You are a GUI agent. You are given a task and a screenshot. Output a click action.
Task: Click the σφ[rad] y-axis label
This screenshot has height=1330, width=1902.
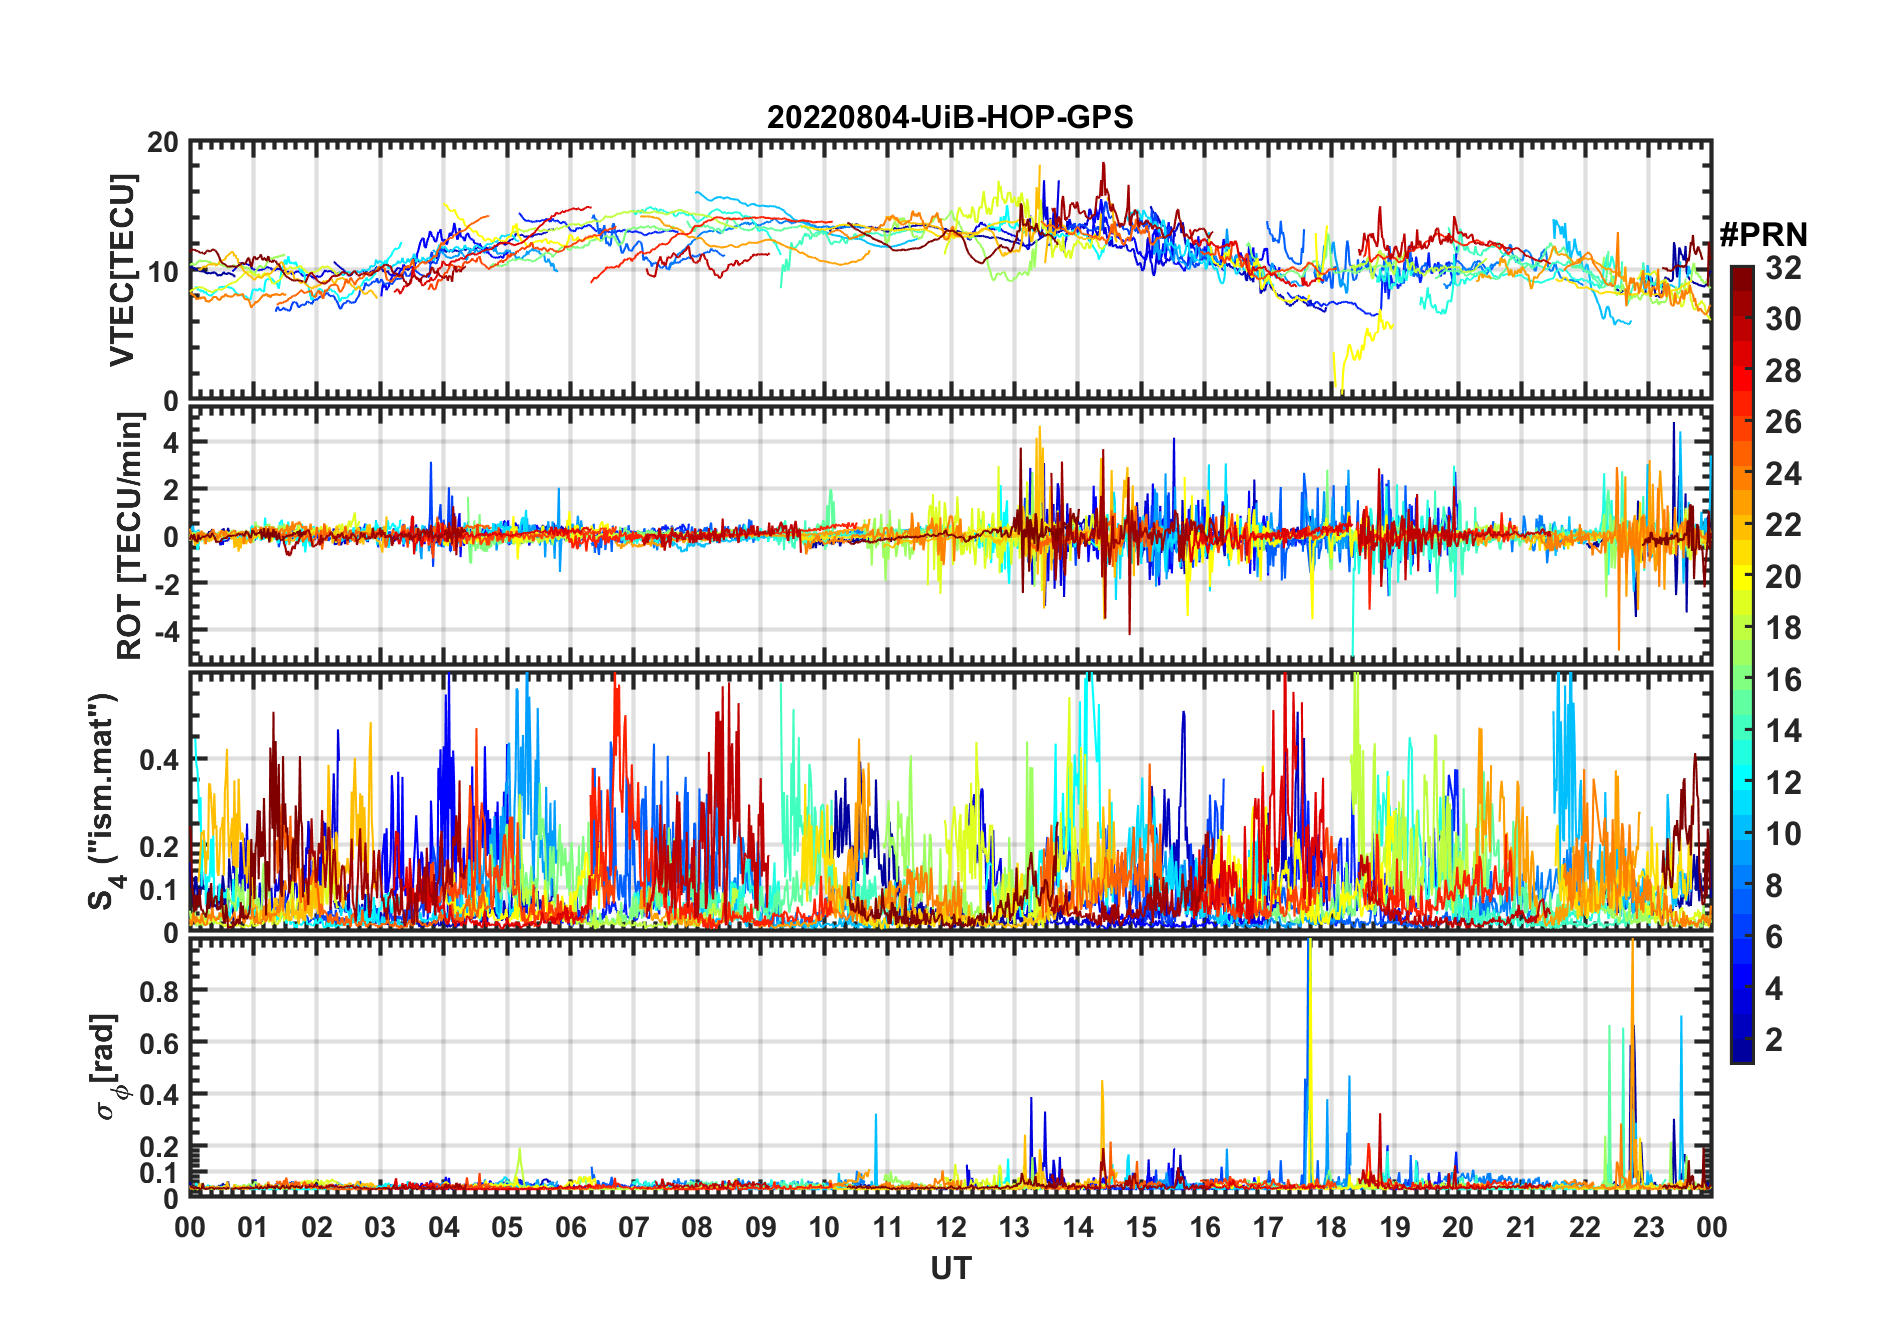pyautogui.click(x=106, y=1066)
